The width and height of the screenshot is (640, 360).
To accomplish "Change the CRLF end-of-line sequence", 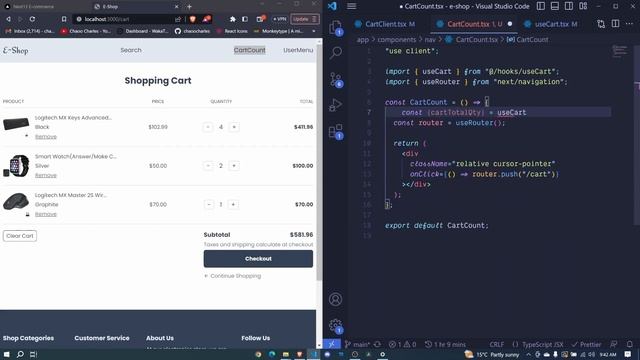I will click(x=496, y=344).
